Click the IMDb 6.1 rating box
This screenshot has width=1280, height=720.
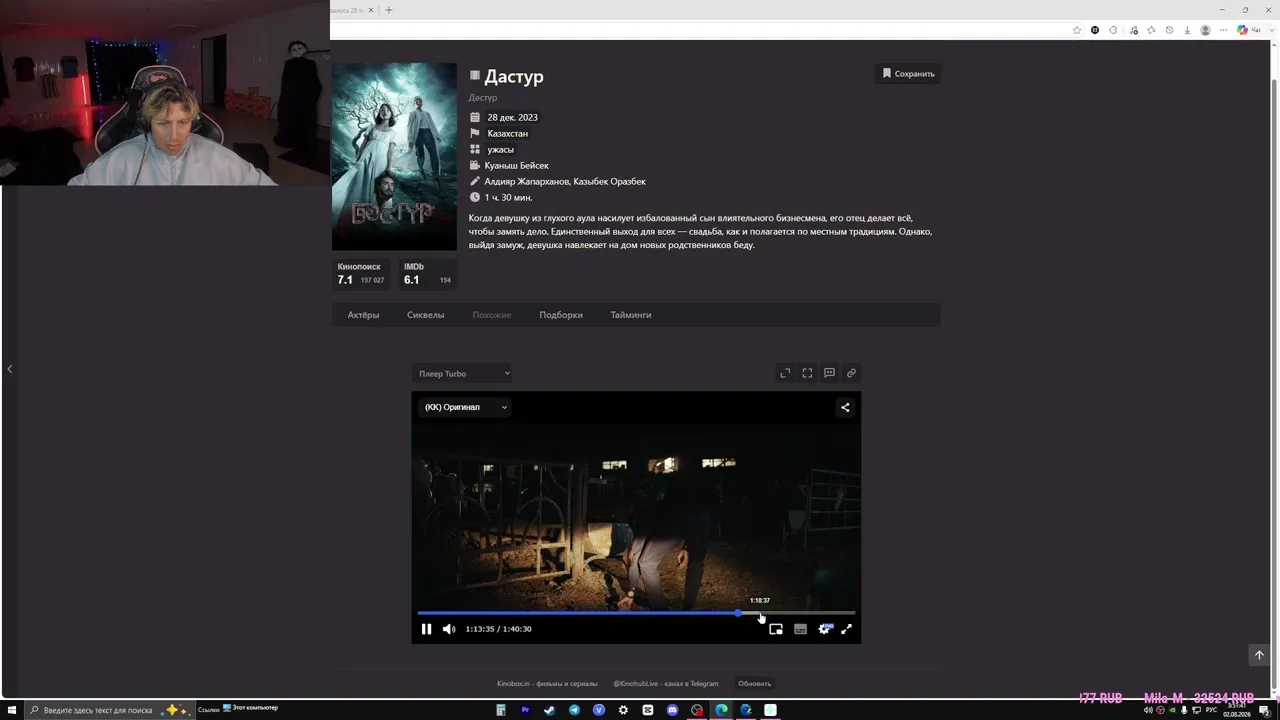click(427, 274)
